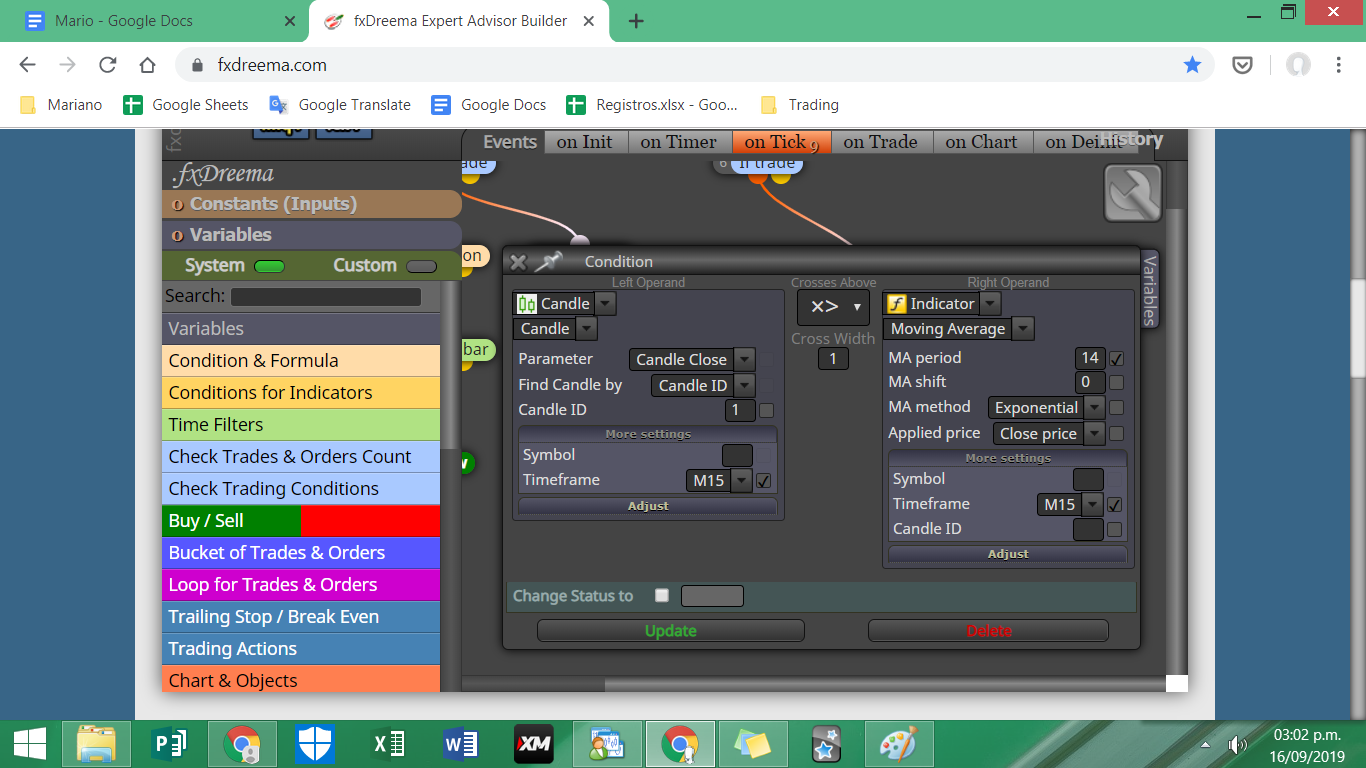Open the Pocket extension icon
Screen dimensions: 1366x768
[1242, 65]
